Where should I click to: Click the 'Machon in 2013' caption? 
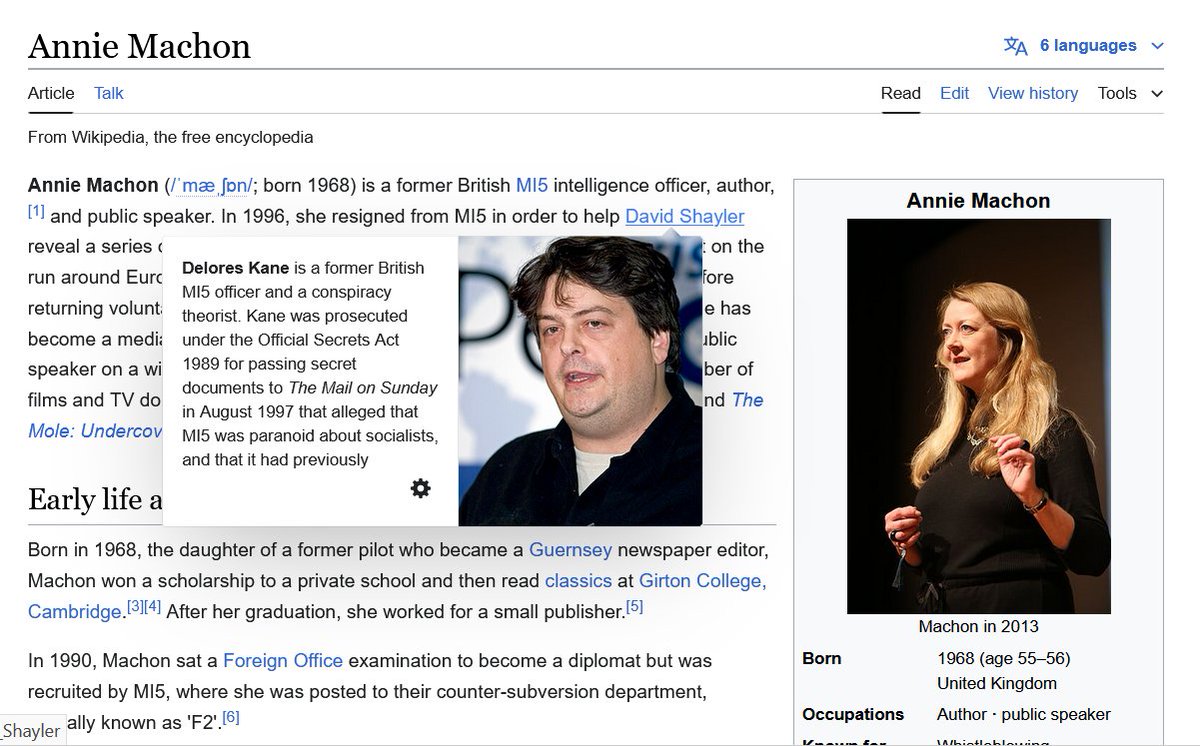click(979, 627)
